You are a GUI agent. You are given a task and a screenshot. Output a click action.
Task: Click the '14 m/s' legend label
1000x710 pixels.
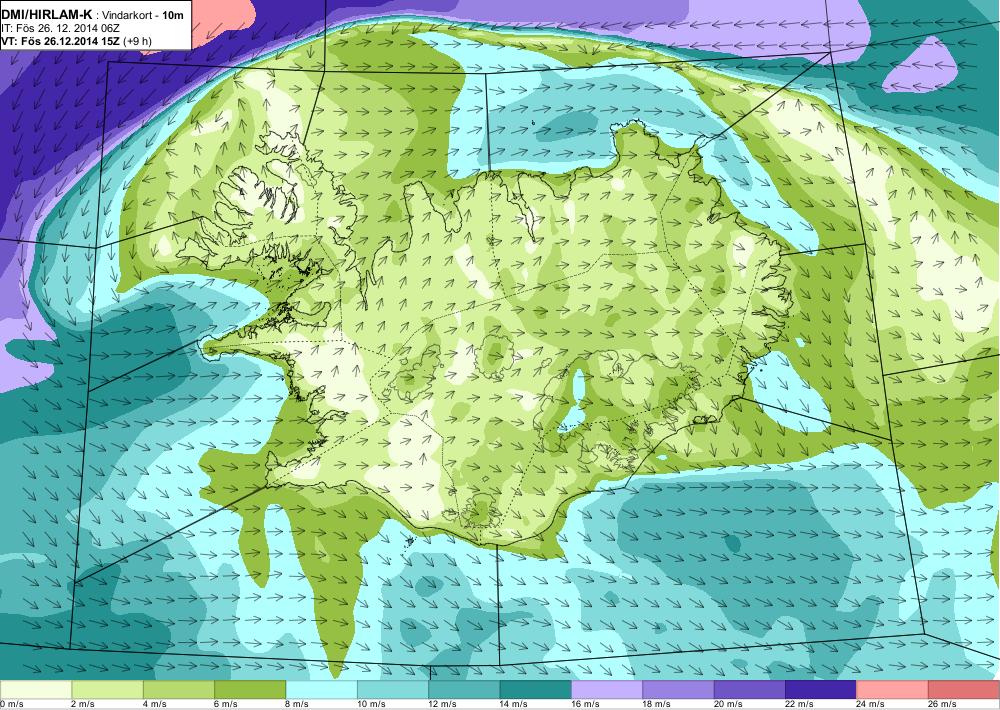coord(515,704)
